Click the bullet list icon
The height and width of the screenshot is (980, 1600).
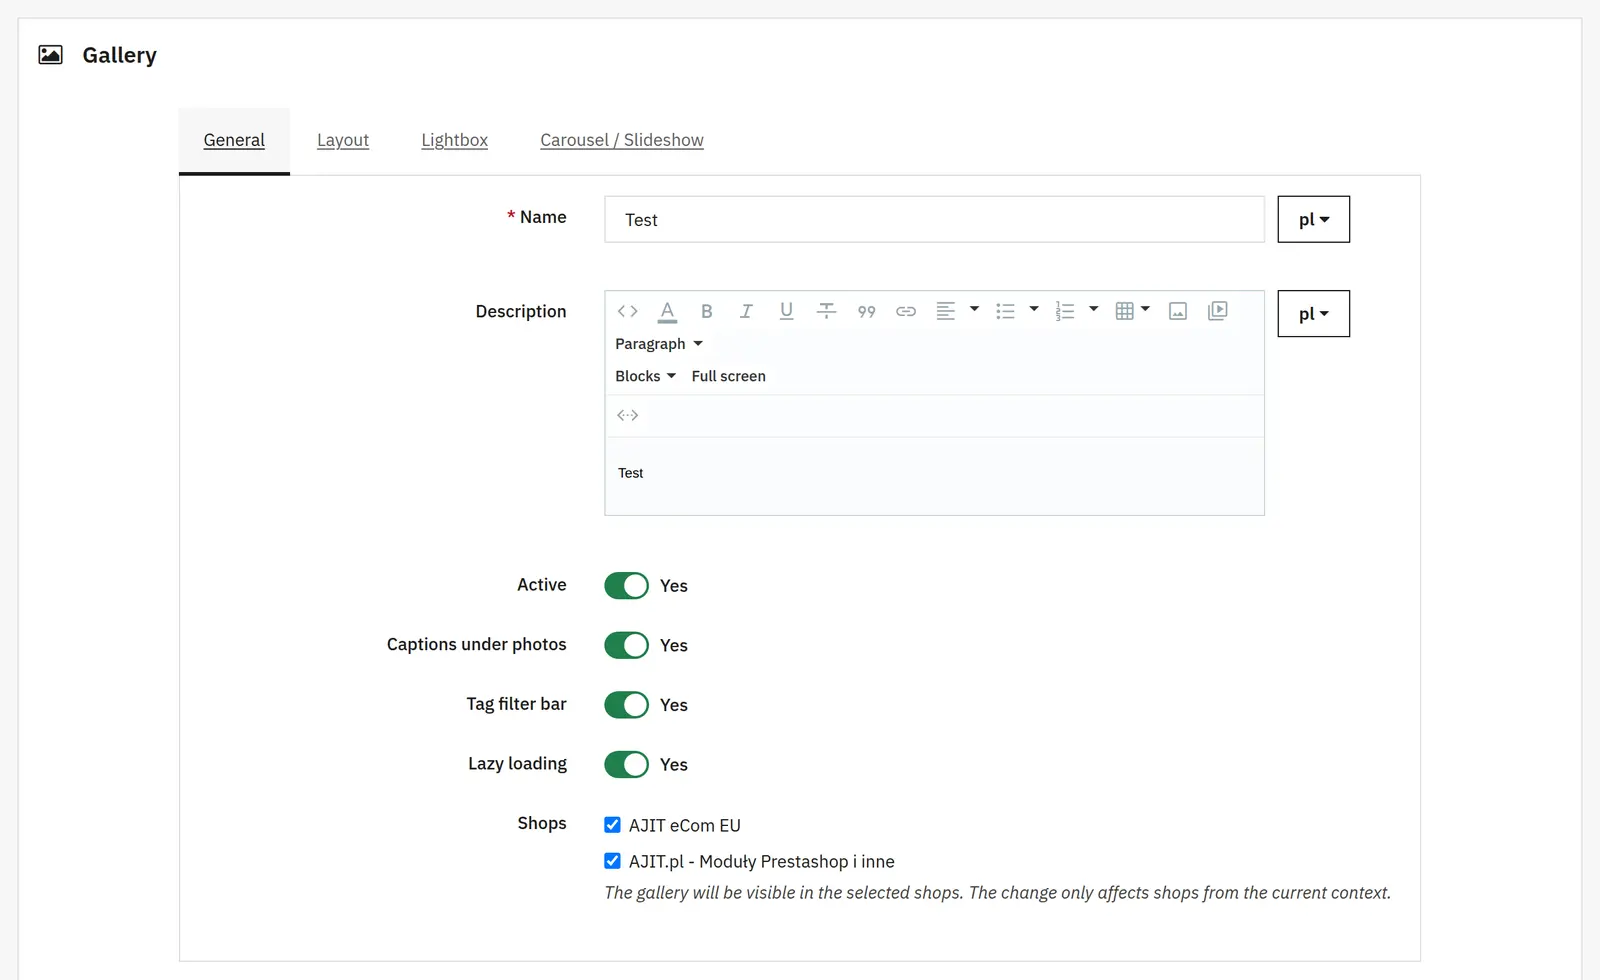coord(1005,311)
